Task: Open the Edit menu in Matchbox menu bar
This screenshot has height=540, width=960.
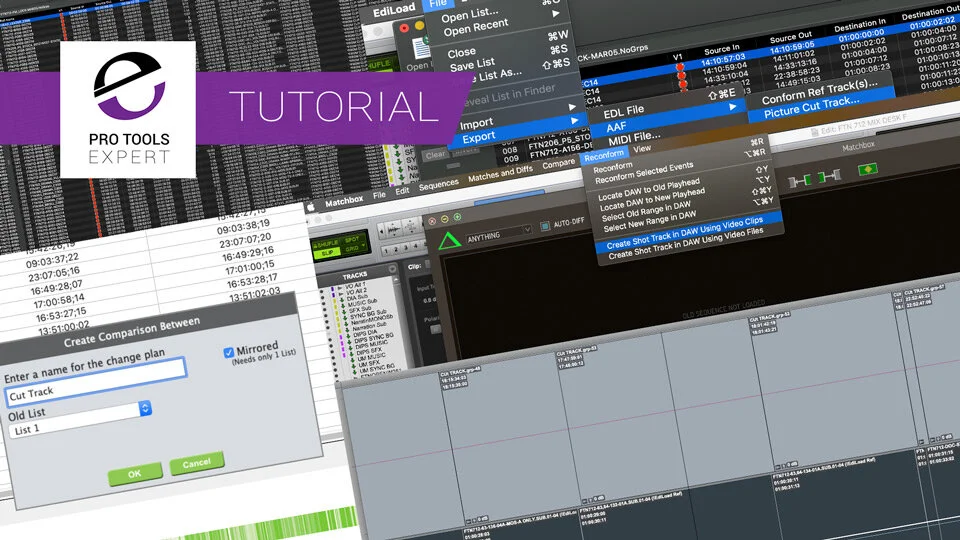Action: [402, 191]
